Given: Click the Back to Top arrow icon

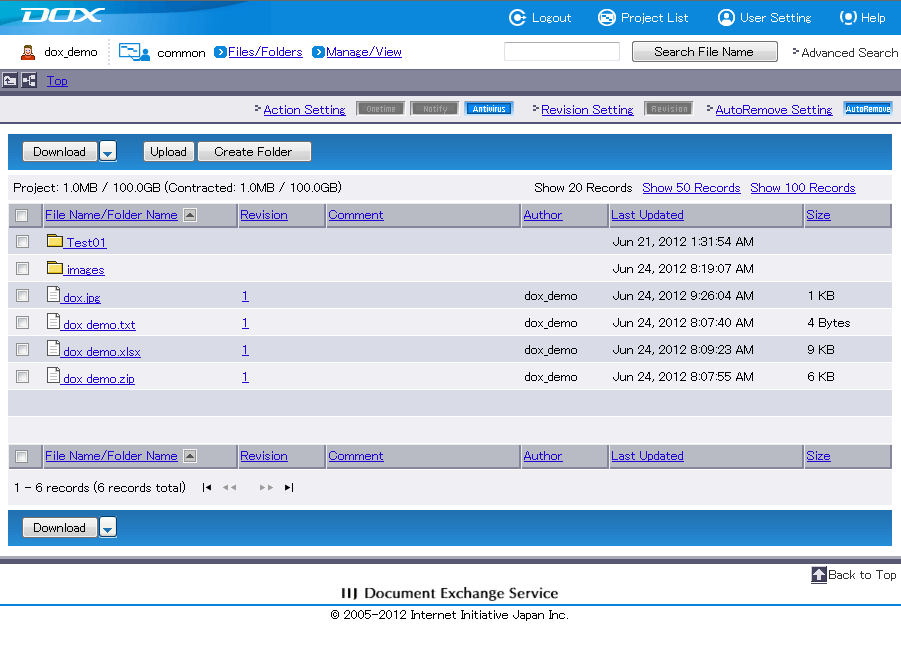Looking at the screenshot, I should pos(819,575).
